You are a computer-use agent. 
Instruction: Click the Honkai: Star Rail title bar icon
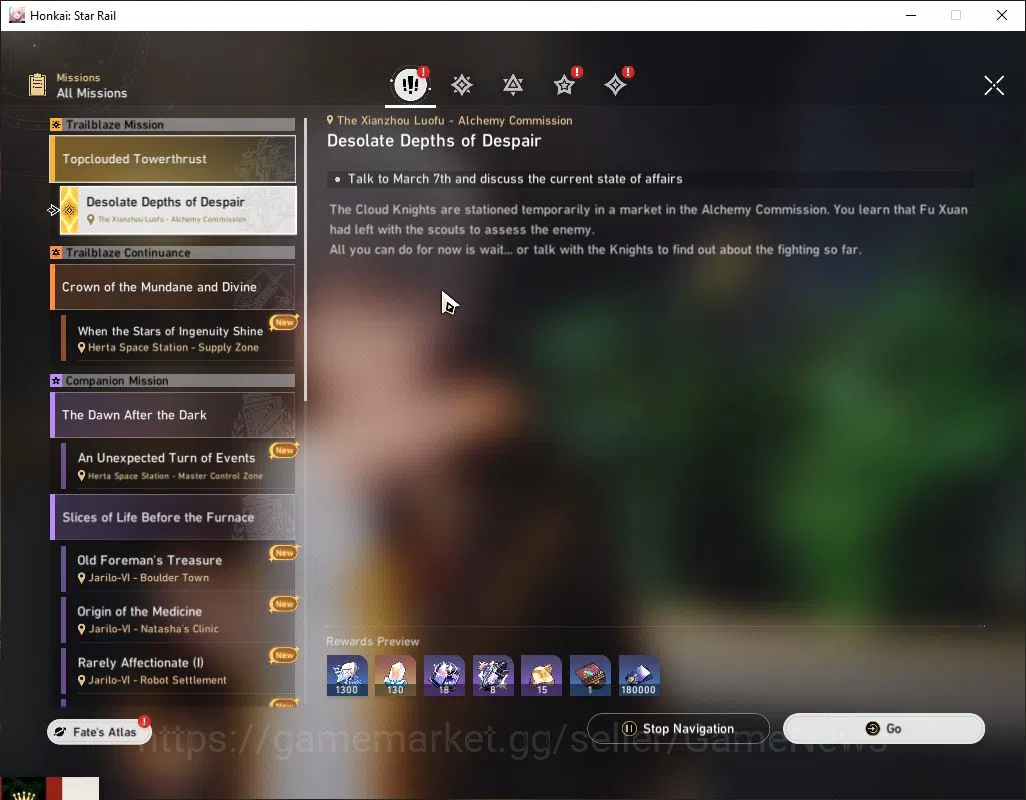pos(17,15)
